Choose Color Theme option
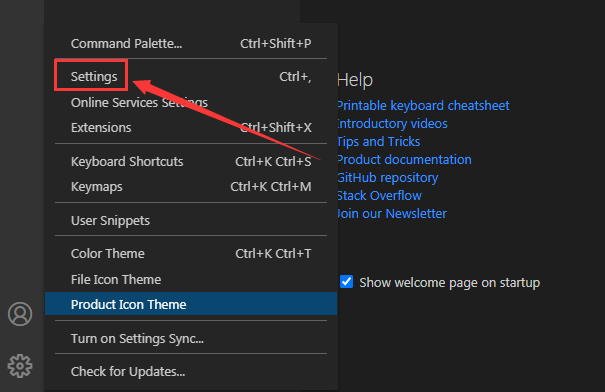605x392 pixels. 191,253
